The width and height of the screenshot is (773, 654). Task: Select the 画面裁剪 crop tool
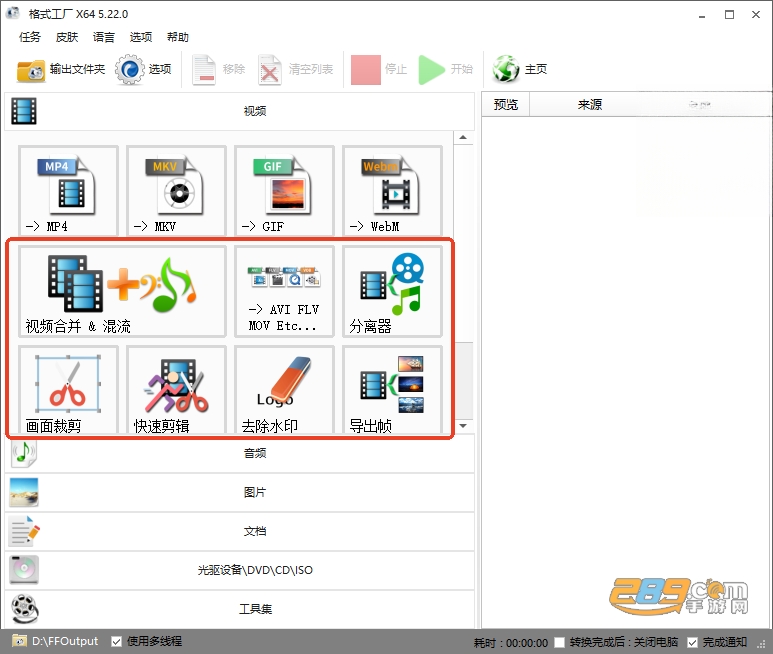[68, 390]
